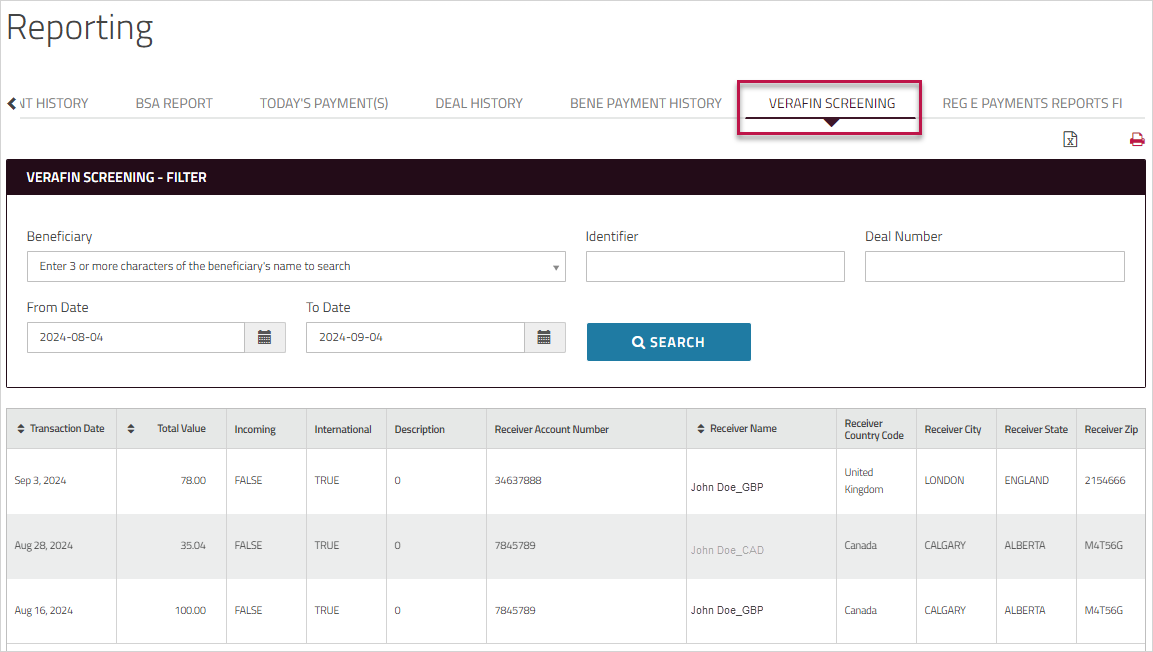Image resolution: width=1153 pixels, height=652 pixels.
Task: Expand the Beneficiary dropdown
Action: coord(555,267)
